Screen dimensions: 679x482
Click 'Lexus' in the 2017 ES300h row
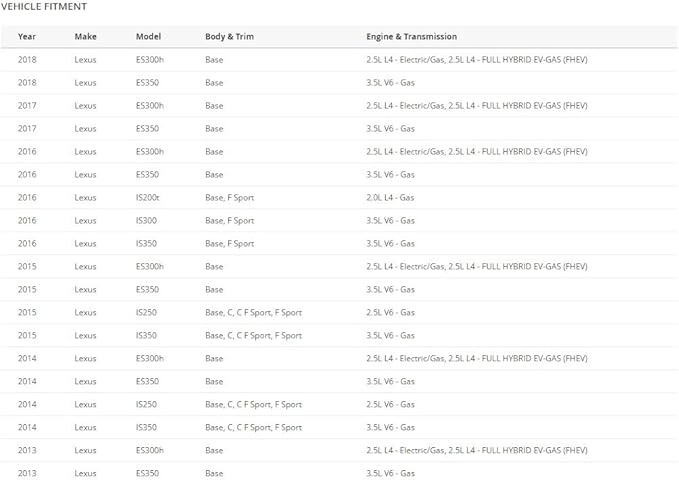click(85, 106)
